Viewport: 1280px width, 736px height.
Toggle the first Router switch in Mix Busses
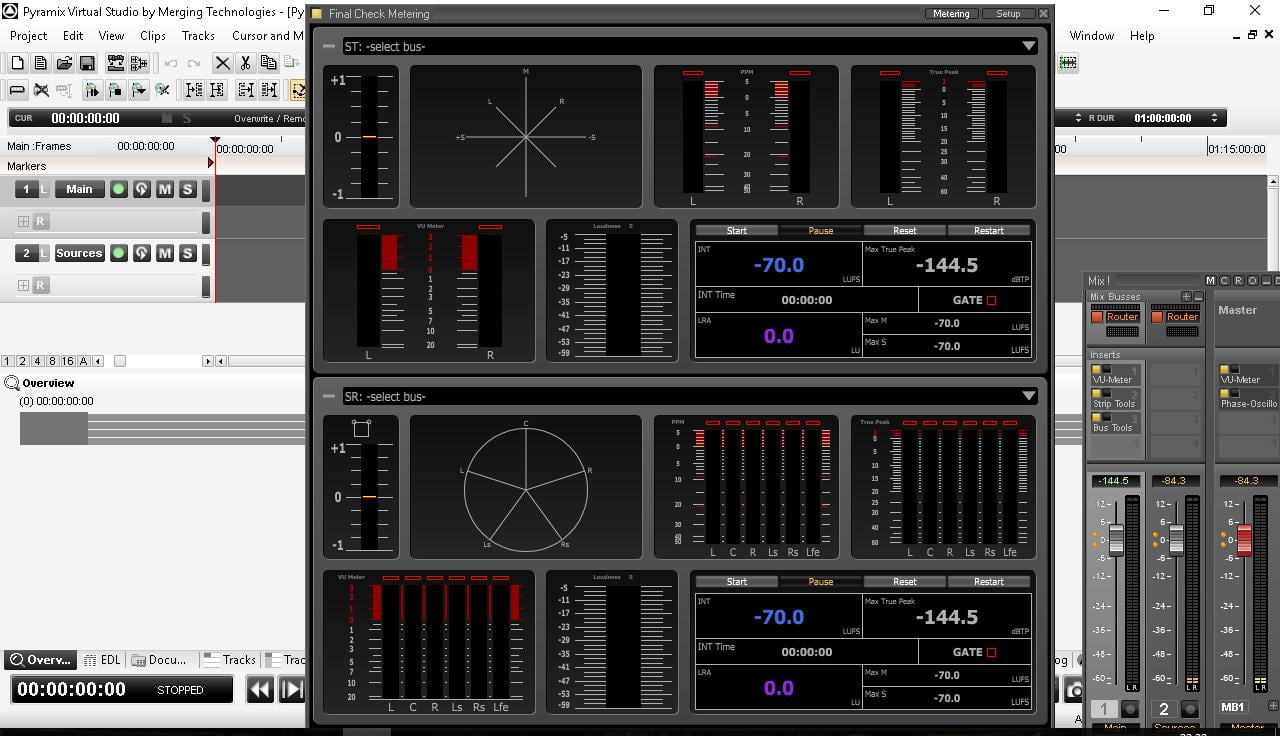pyautogui.click(x=1097, y=317)
